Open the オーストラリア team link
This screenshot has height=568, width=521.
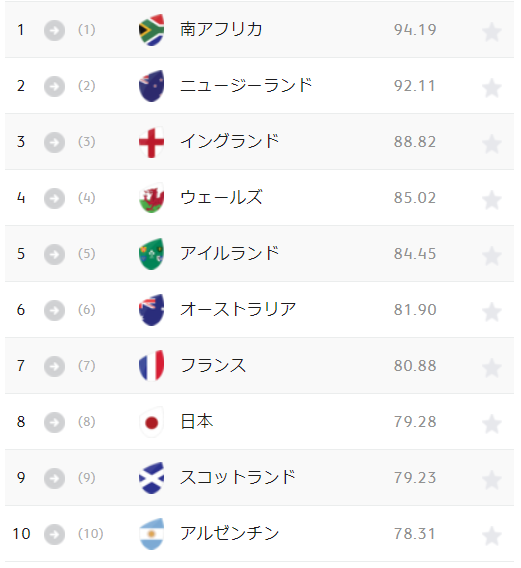click(238, 310)
